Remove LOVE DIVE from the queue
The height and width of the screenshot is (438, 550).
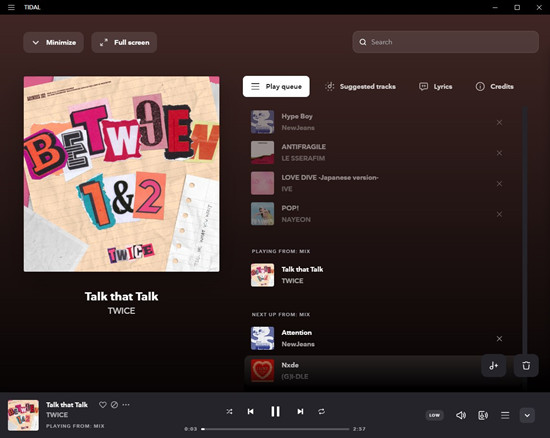point(499,183)
